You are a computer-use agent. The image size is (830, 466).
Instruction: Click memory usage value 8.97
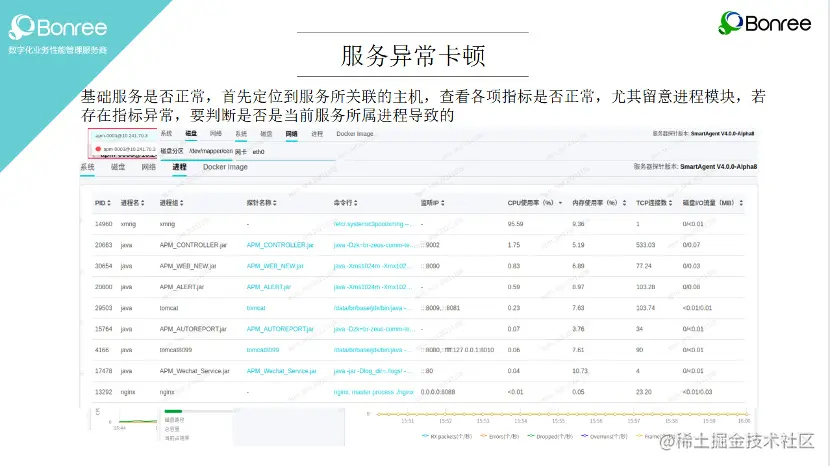pos(578,287)
